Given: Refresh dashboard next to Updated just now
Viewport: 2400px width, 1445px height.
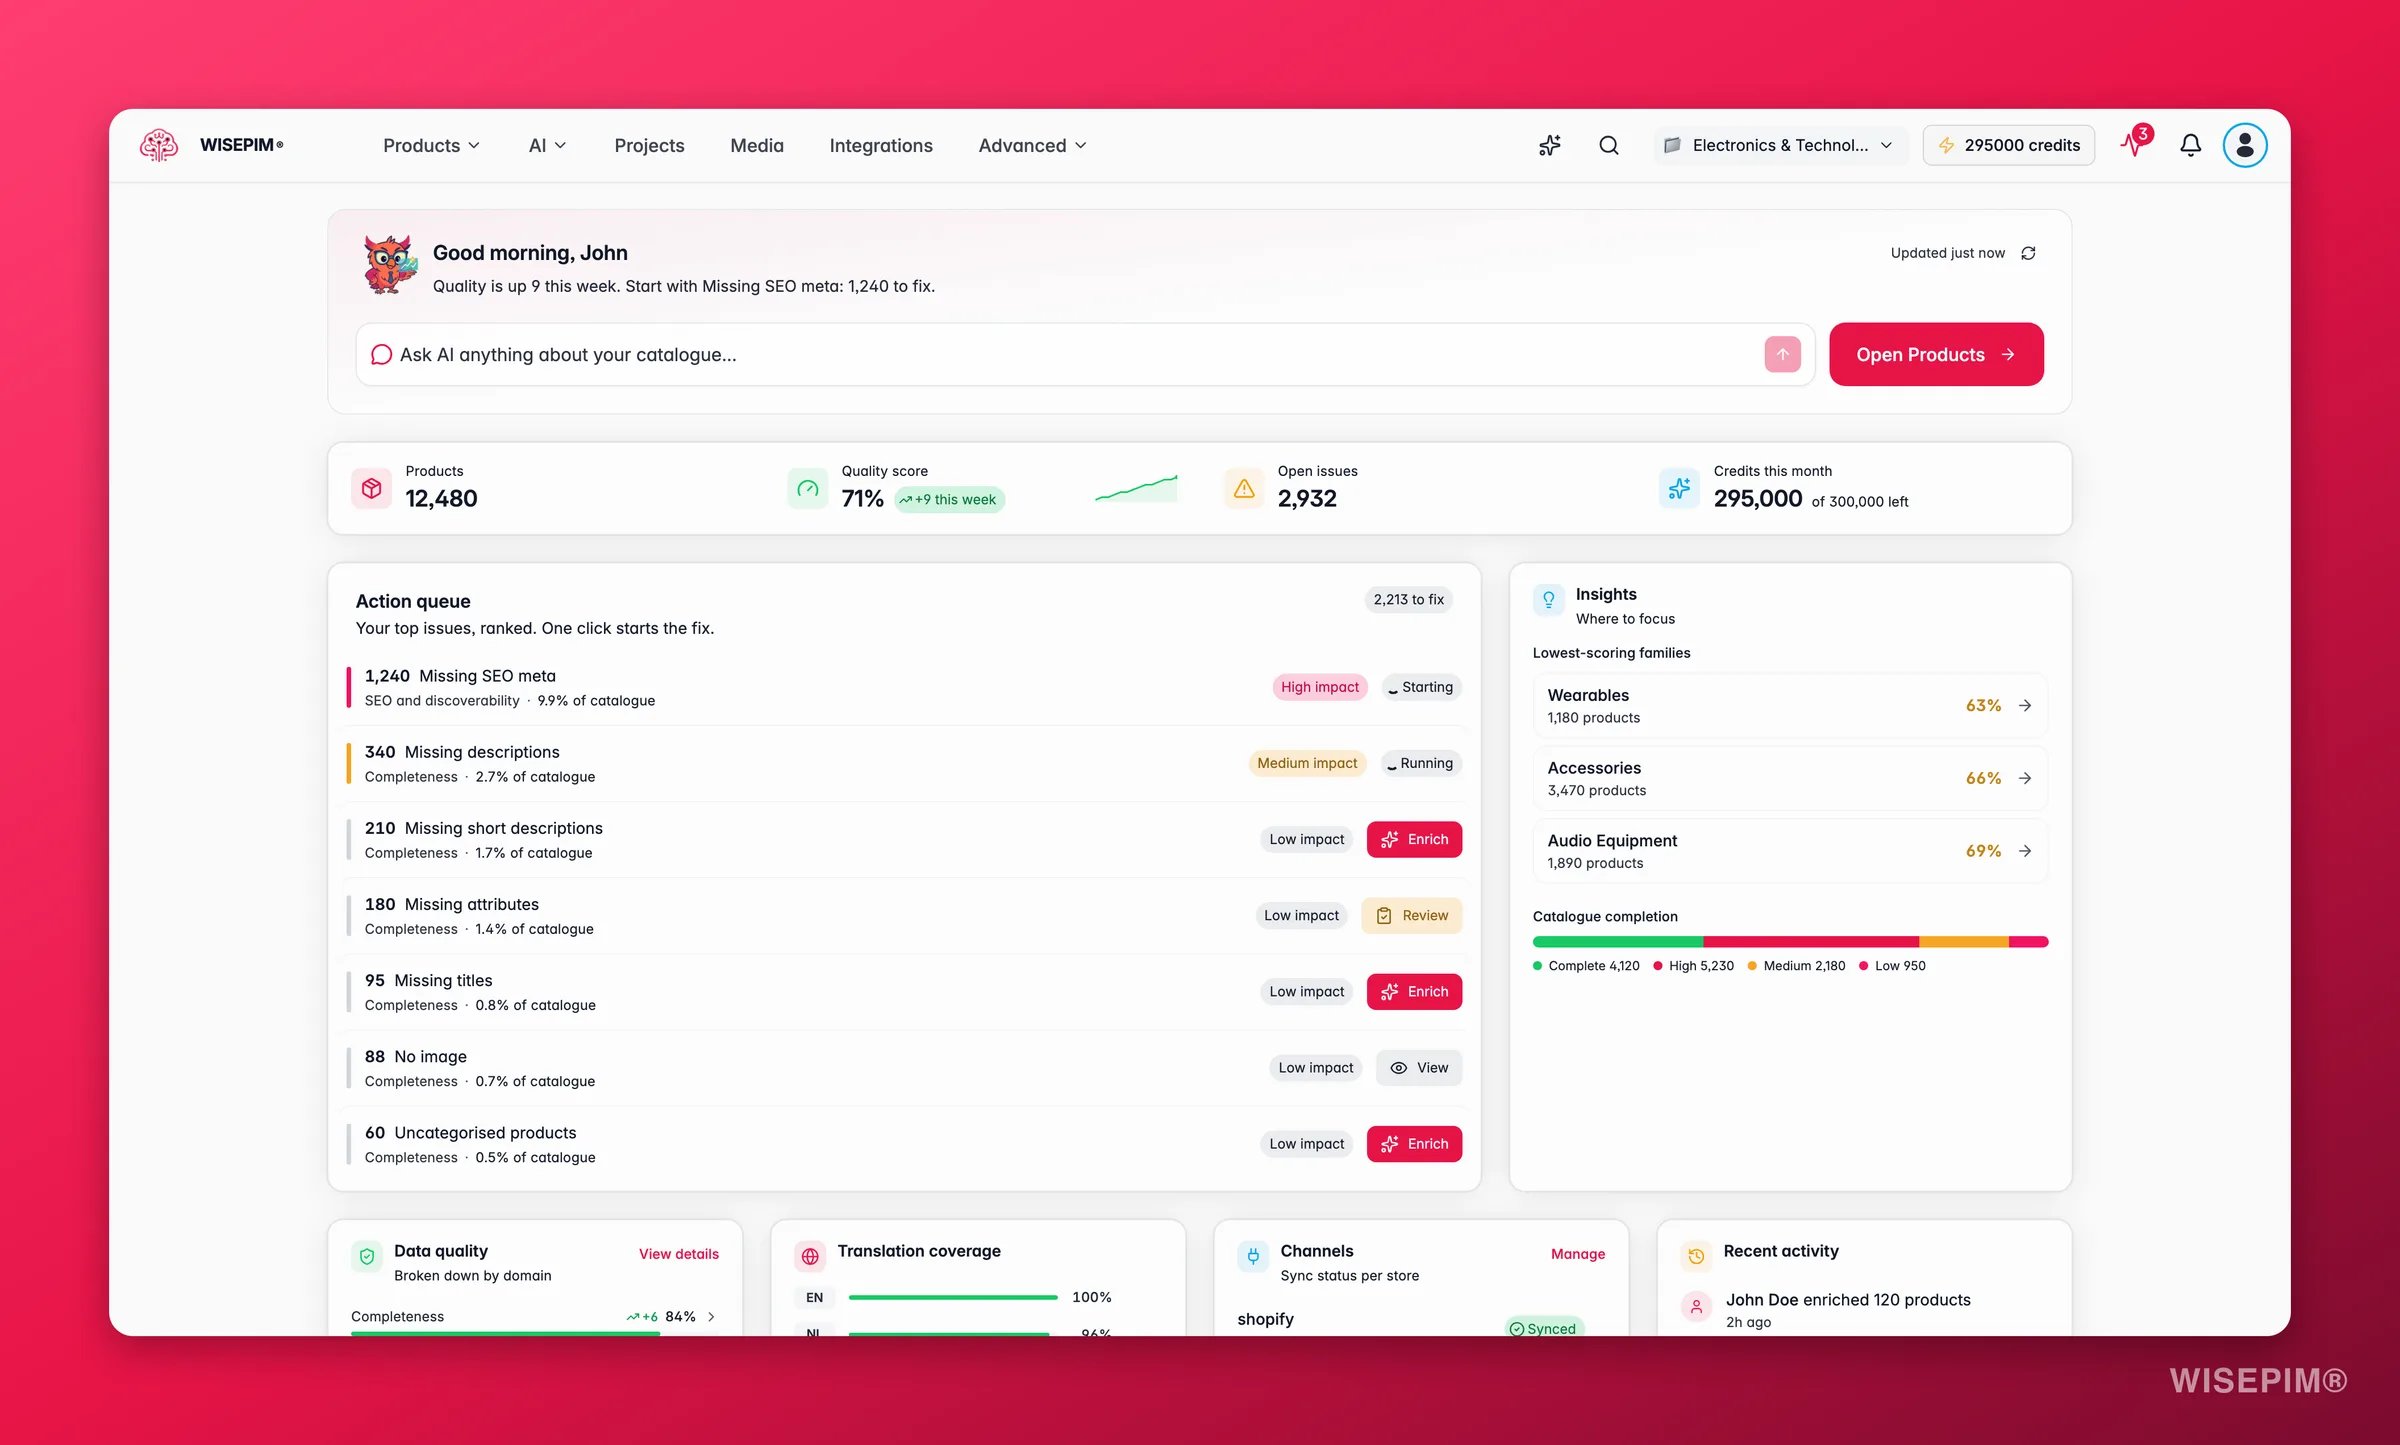Looking at the screenshot, I should [2028, 253].
